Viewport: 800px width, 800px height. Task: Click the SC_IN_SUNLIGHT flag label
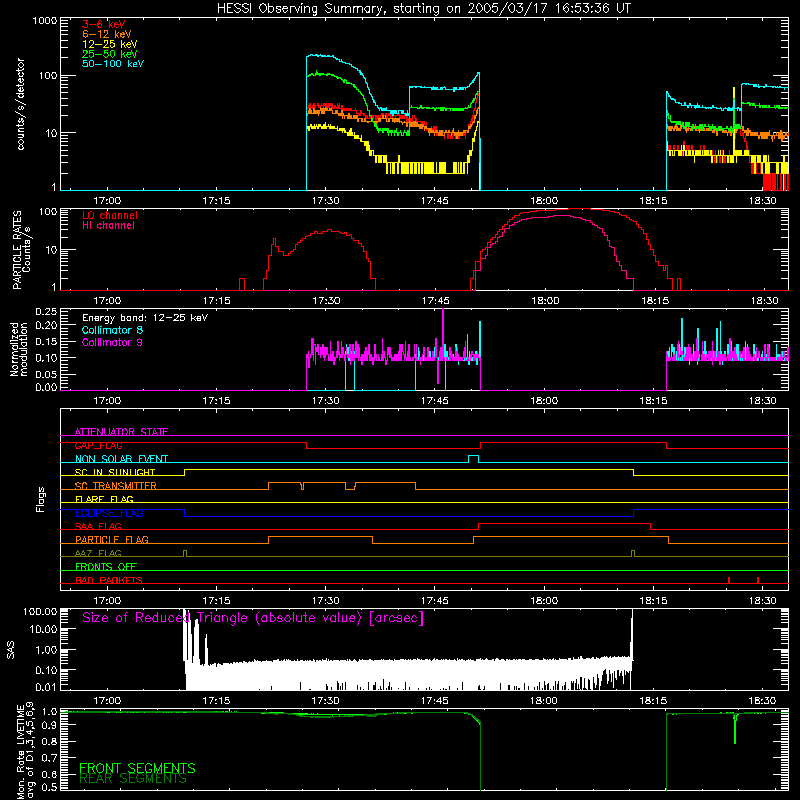pyautogui.click(x=115, y=472)
